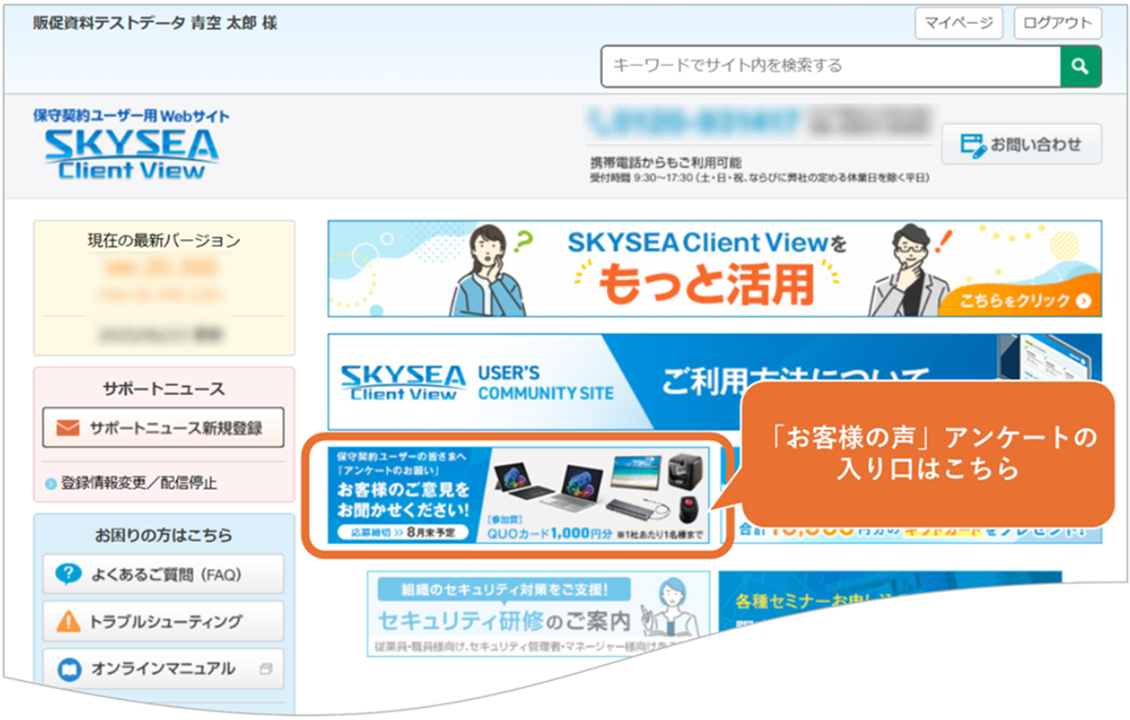The width and height of the screenshot is (1130, 720).
Task: Click the external window icon on オンラインマニュアル
Action: click(266, 669)
